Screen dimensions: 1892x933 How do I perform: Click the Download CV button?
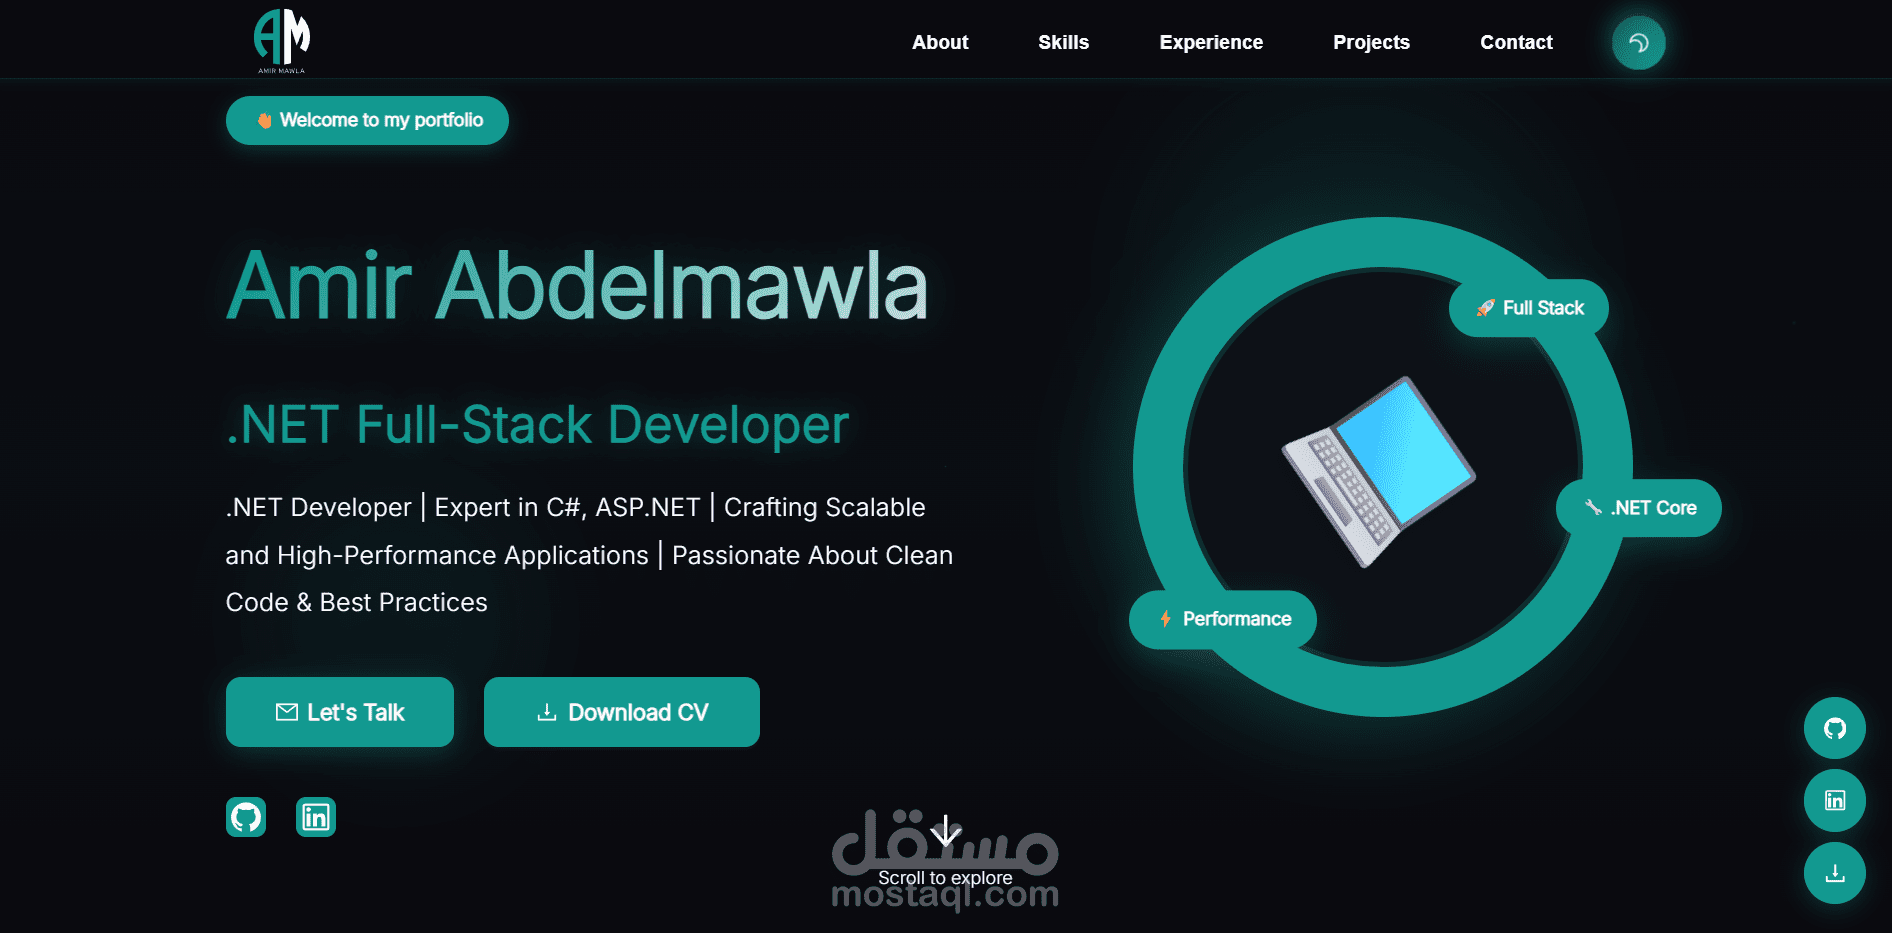[x=622, y=712]
